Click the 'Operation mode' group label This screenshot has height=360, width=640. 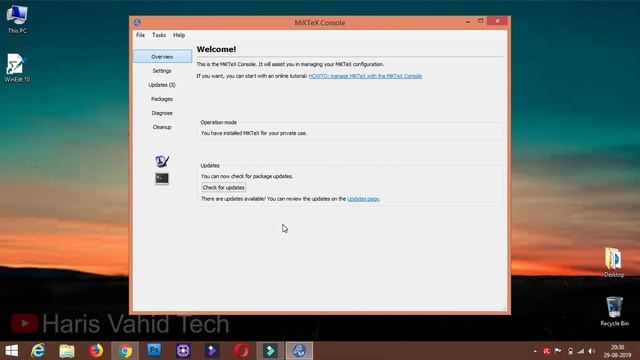218,122
